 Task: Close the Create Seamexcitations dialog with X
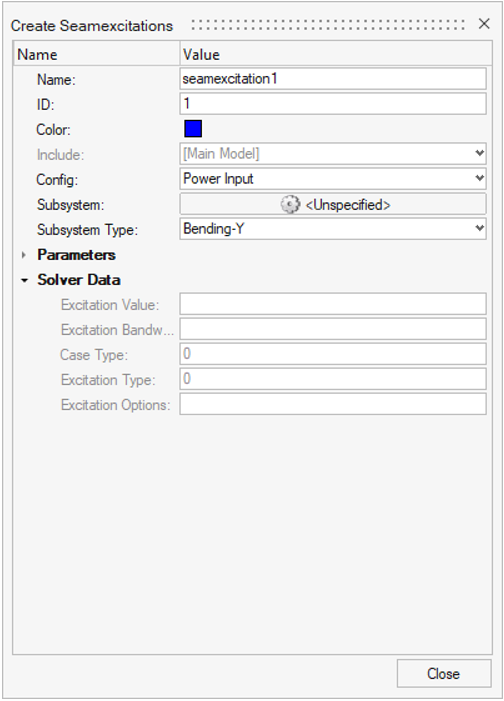click(484, 24)
